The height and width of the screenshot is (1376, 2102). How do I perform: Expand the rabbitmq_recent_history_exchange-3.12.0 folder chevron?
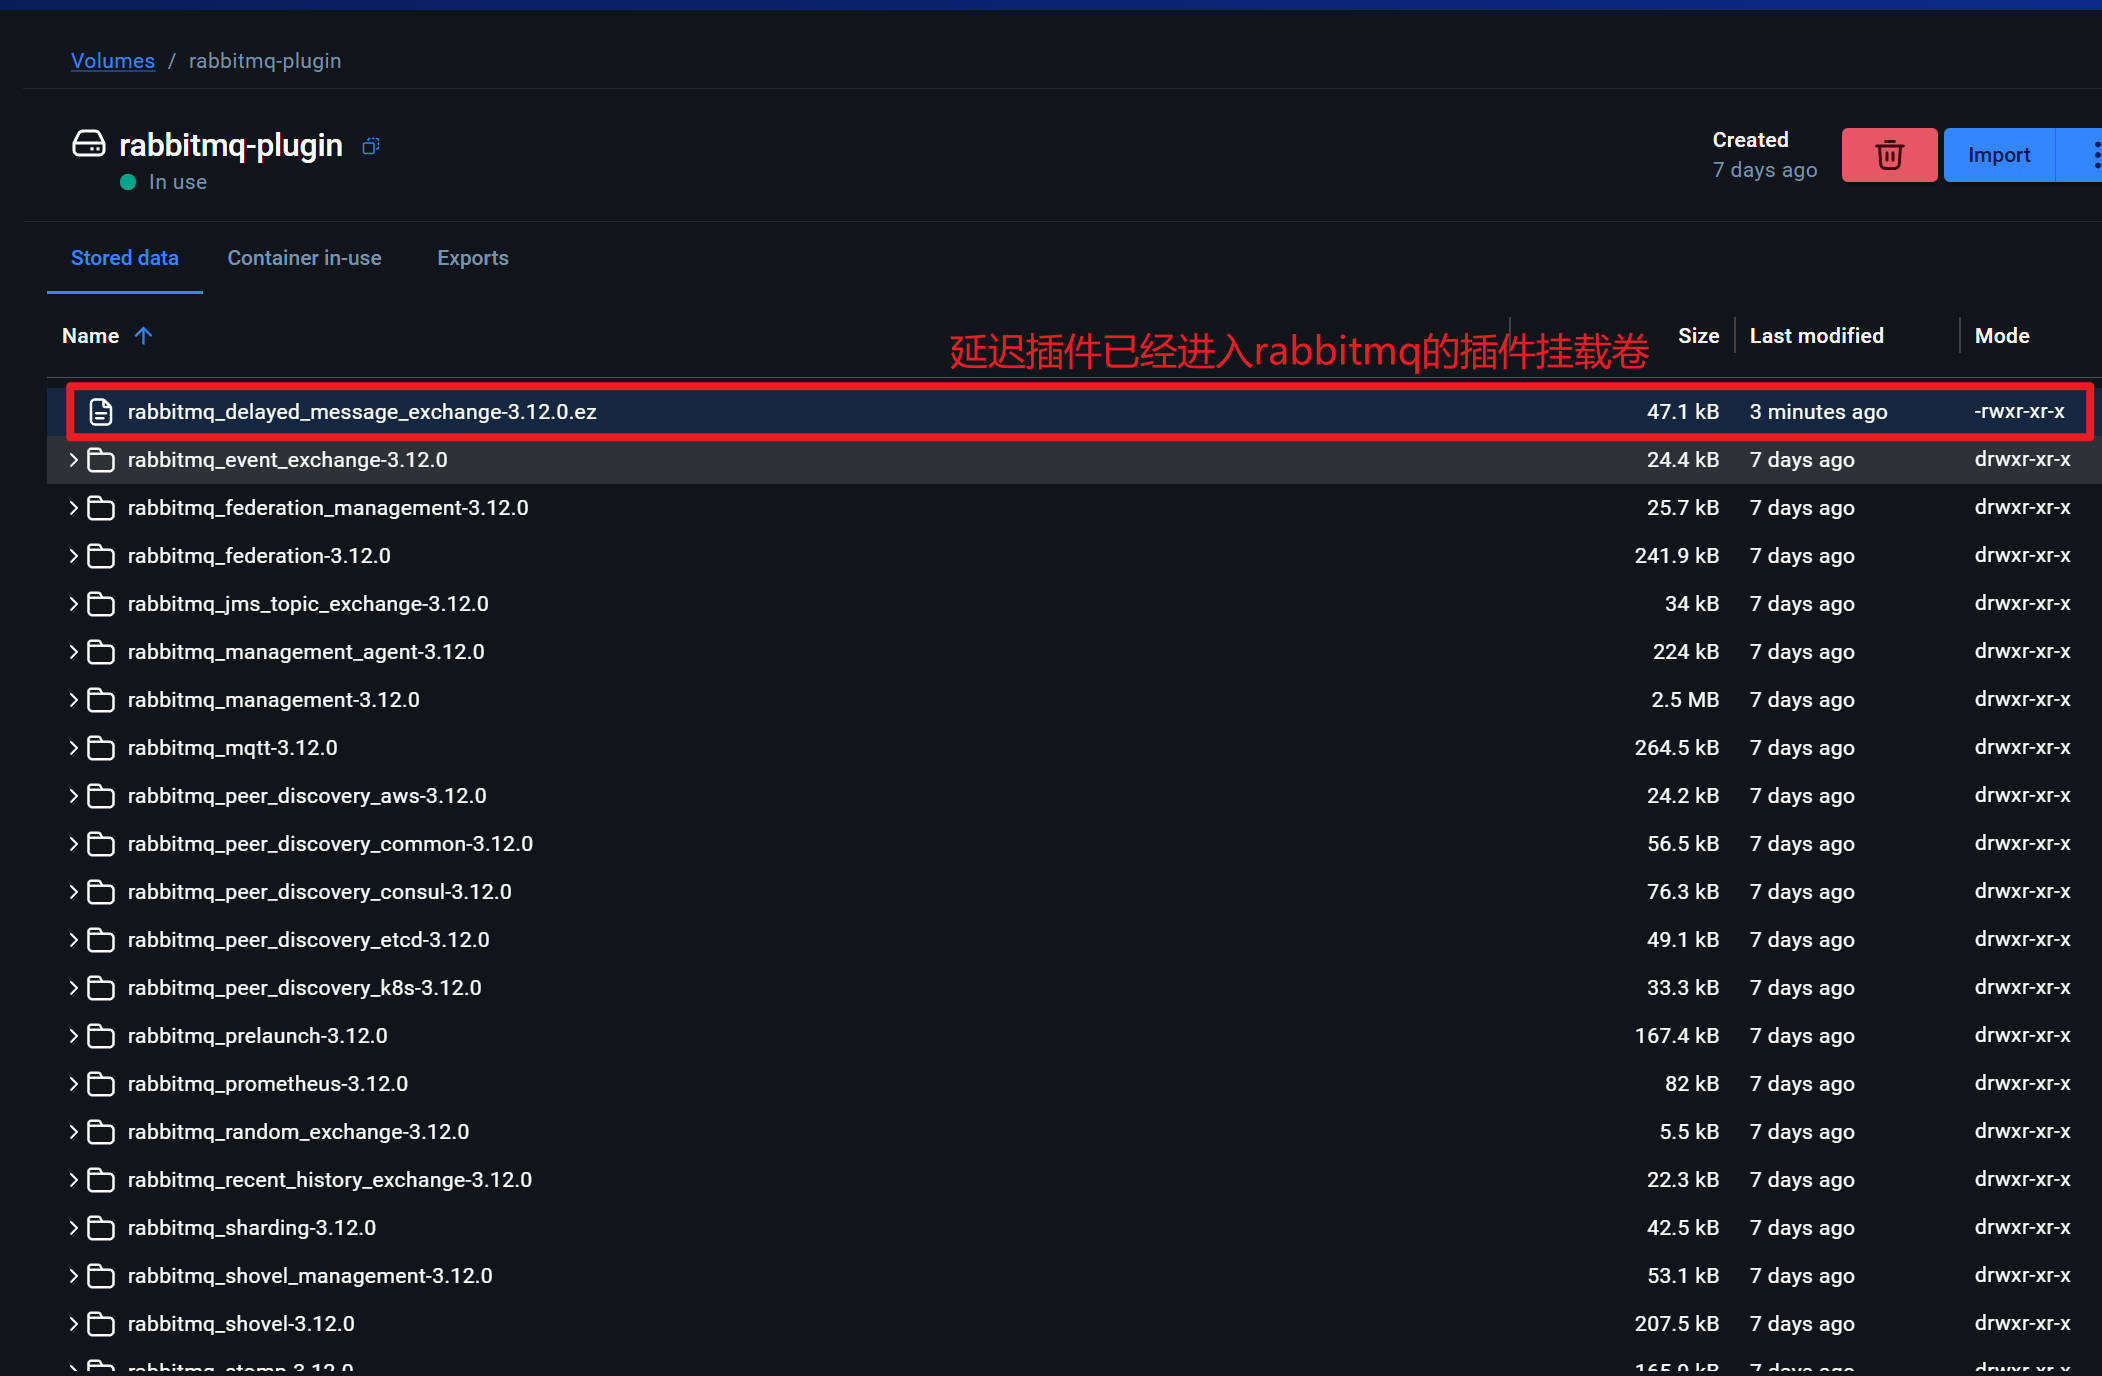pos(73,1180)
